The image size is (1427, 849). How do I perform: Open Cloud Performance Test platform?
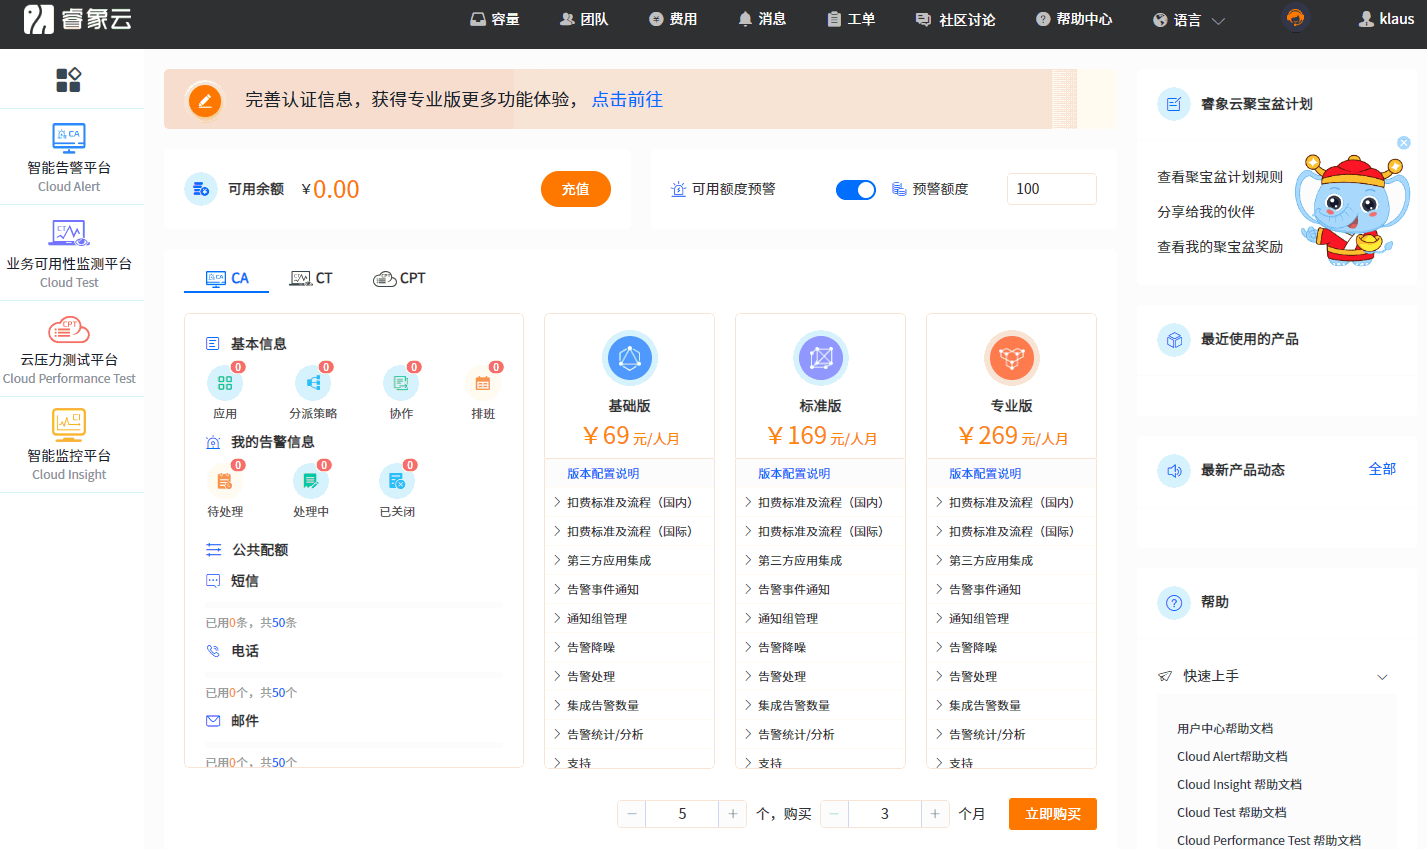(x=69, y=330)
